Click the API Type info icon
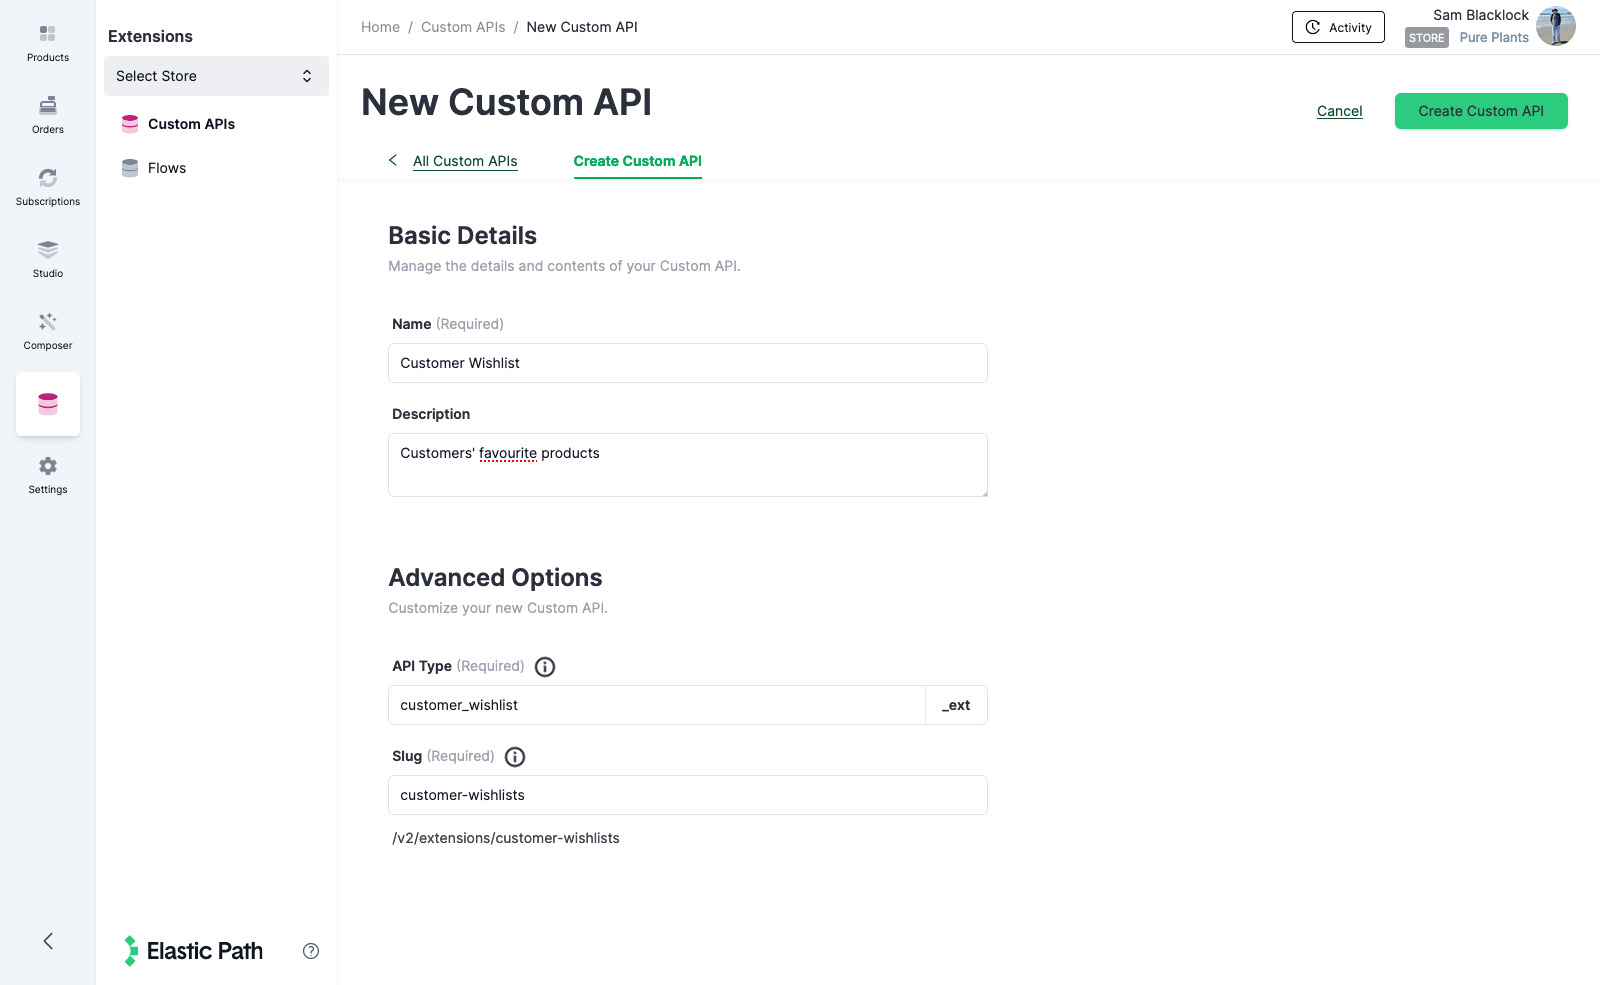This screenshot has height=985, width=1600. click(x=545, y=667)
